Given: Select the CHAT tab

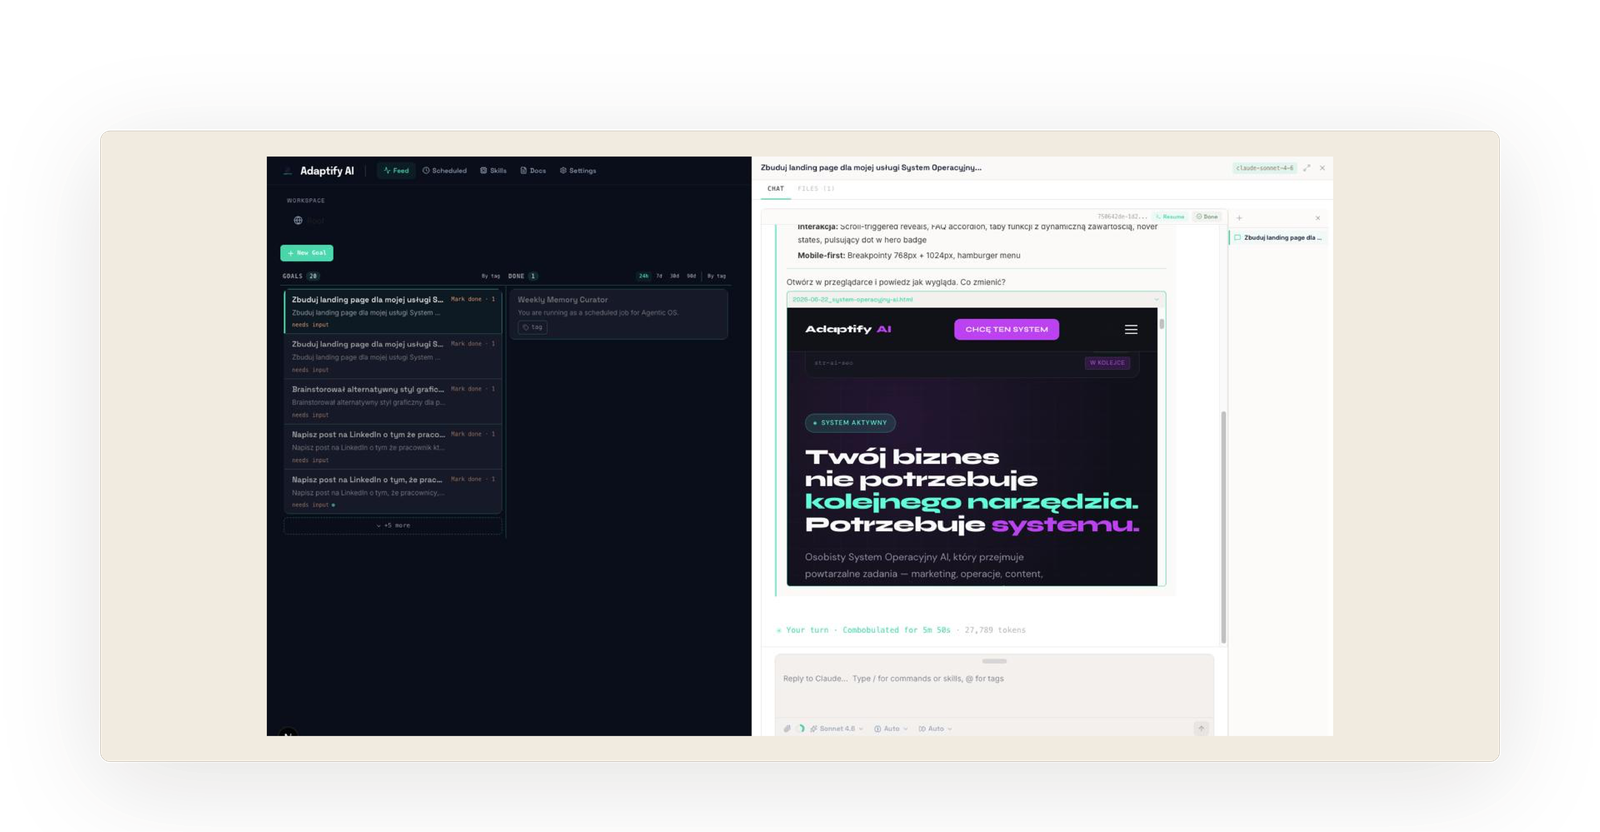Looking at the screenshot, I should [776, 189].
